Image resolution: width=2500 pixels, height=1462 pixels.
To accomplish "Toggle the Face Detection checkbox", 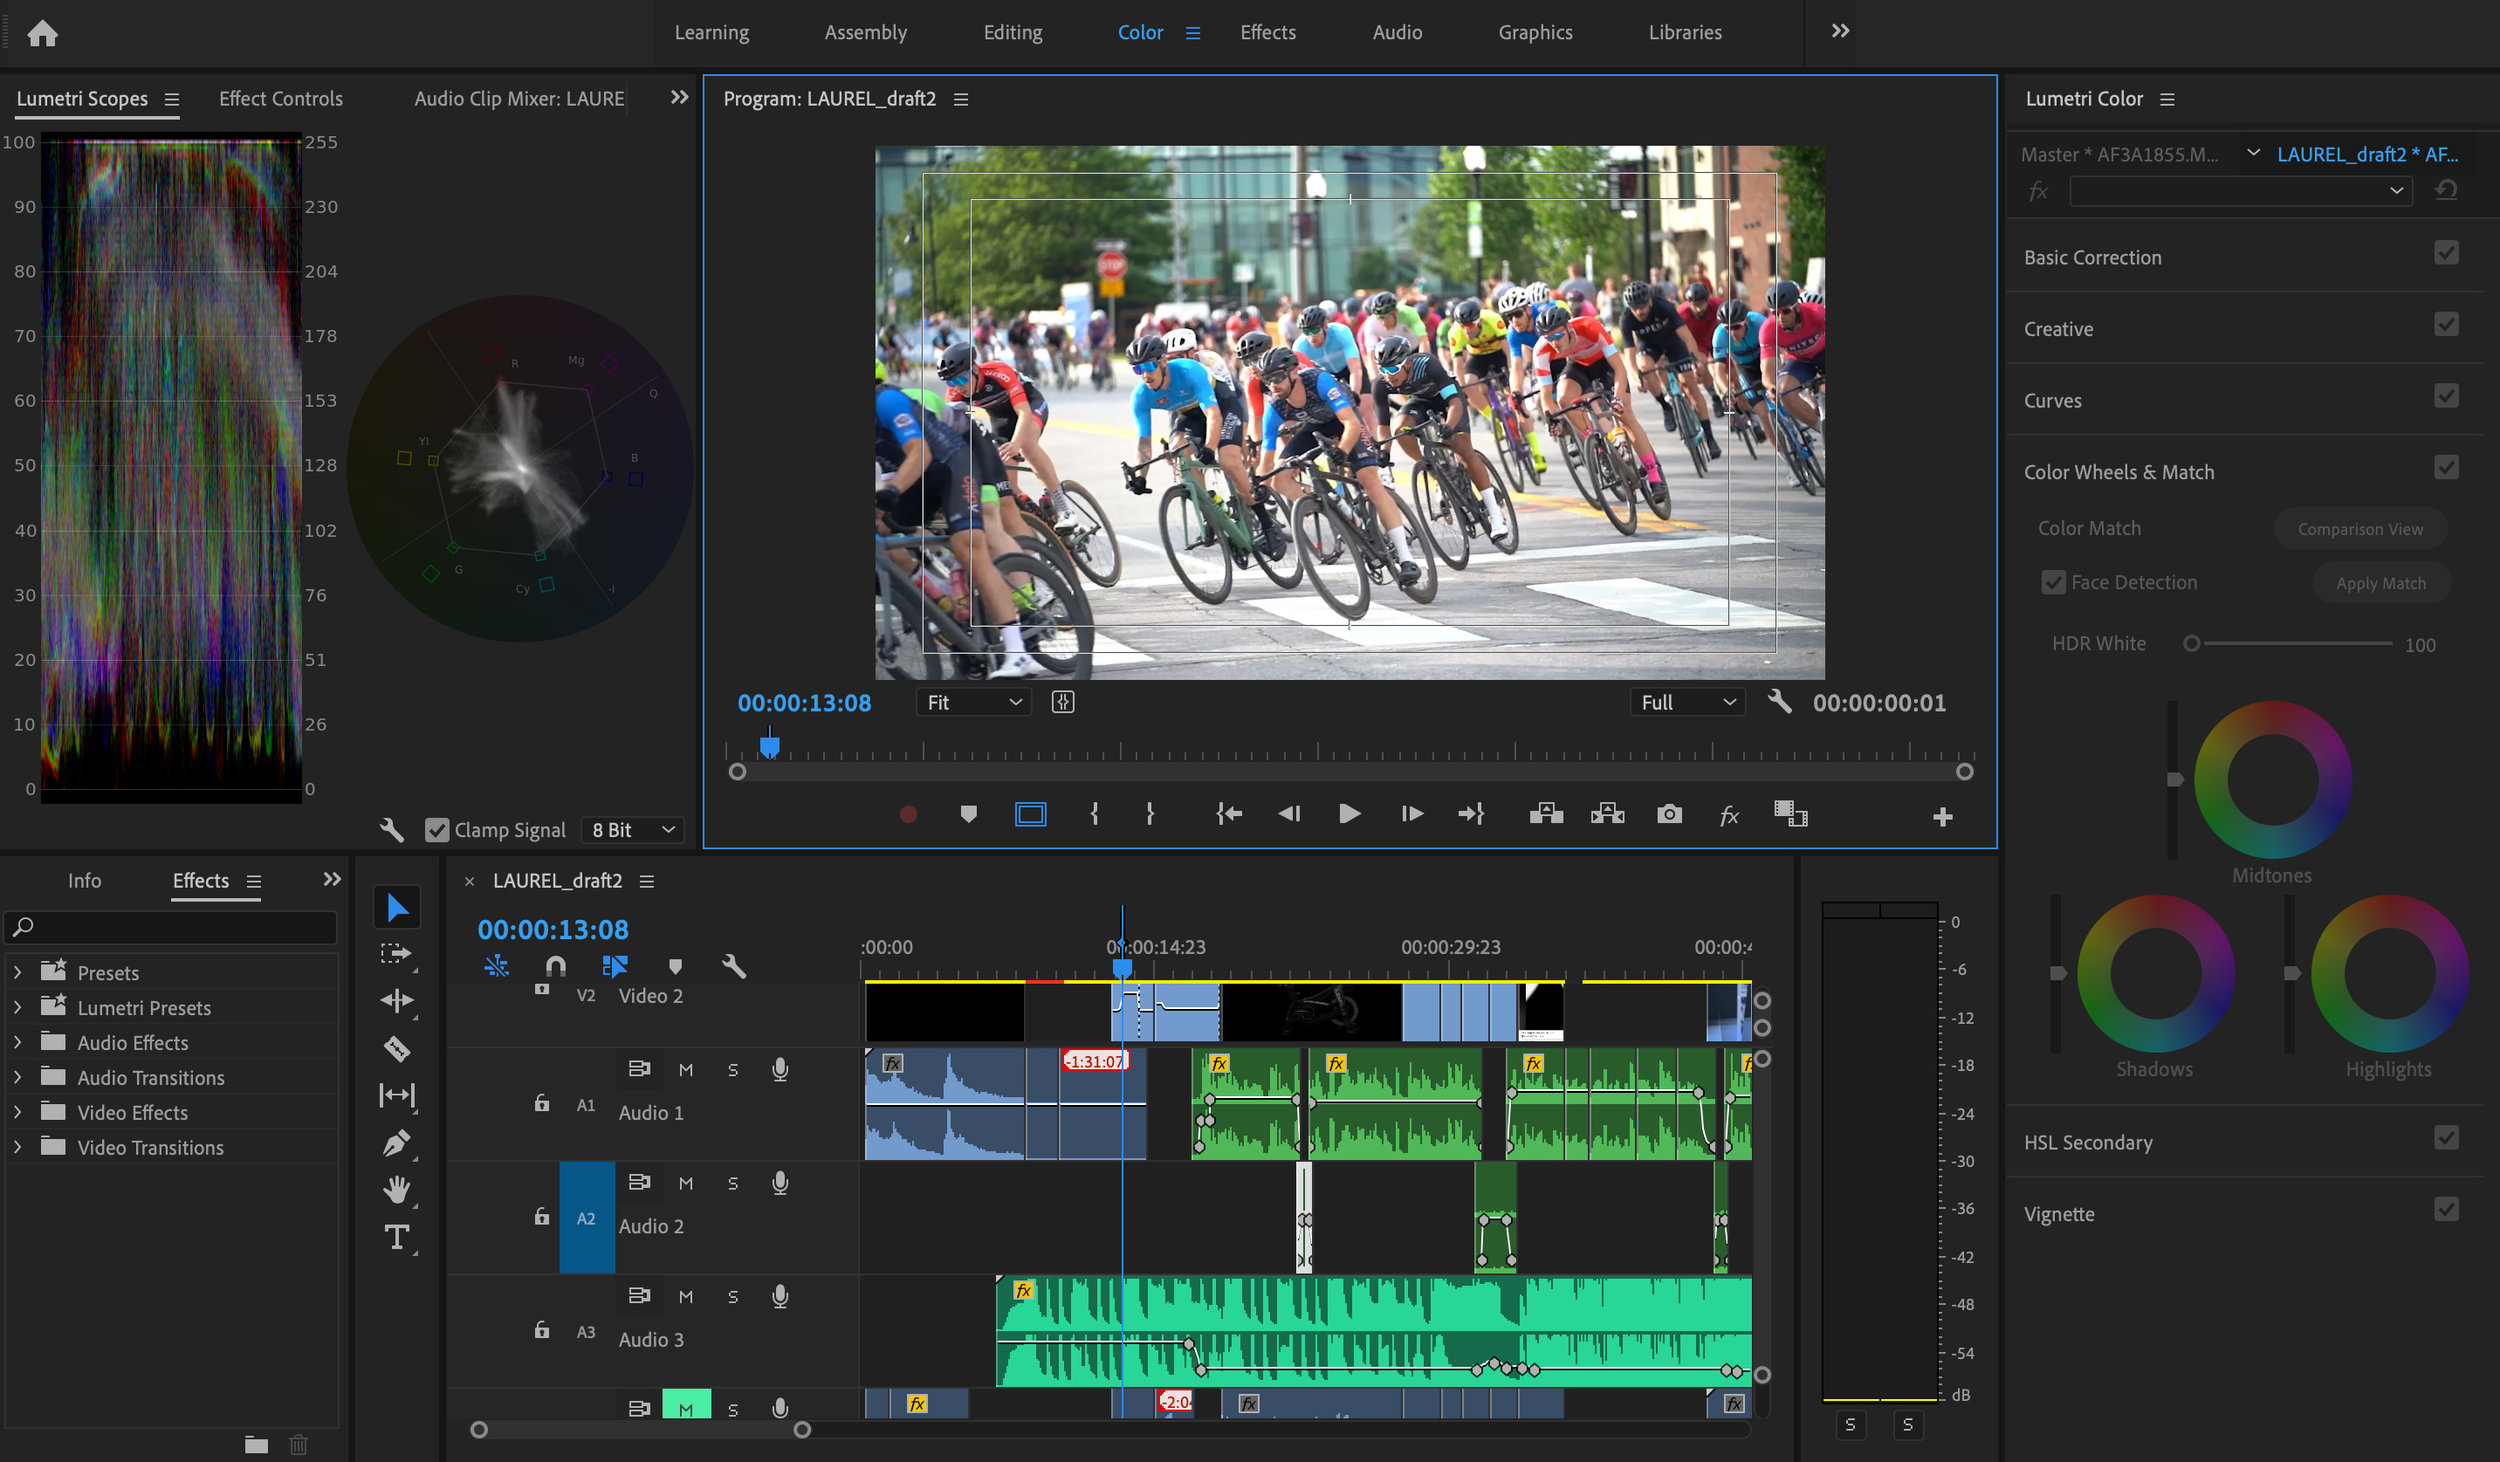I will tap(2053, 582).
